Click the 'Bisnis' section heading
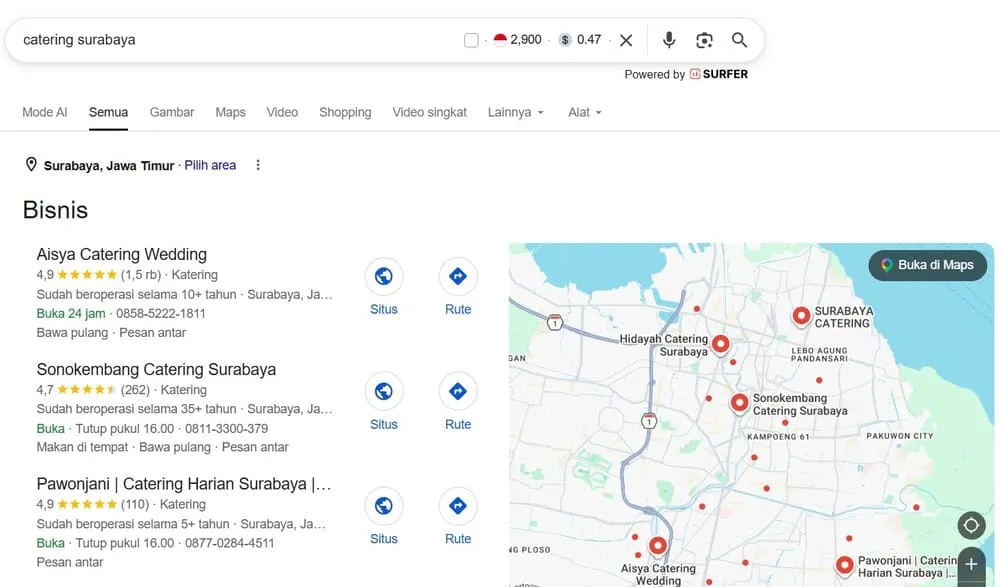This screenshot has height=587, width=1000. pyautogui.click(x=55, y=210)
